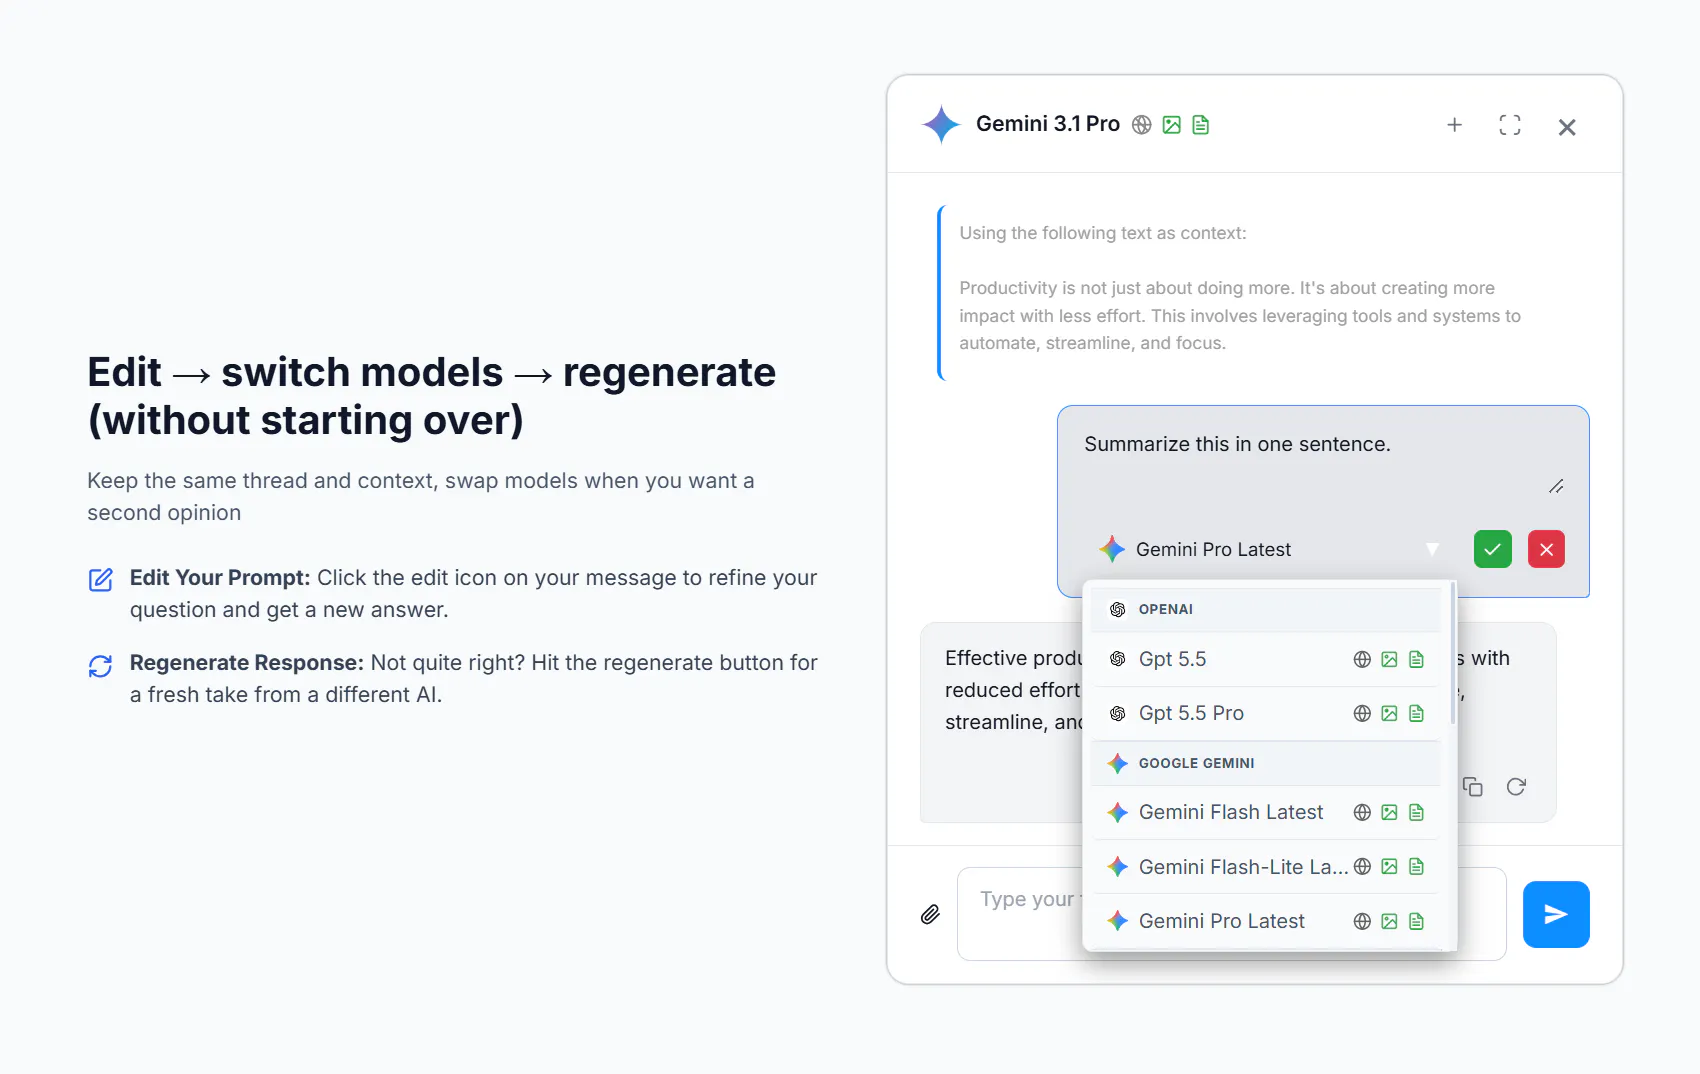
Task: Attach a file with the paperclip icon
Action: [x=930, y=914]
